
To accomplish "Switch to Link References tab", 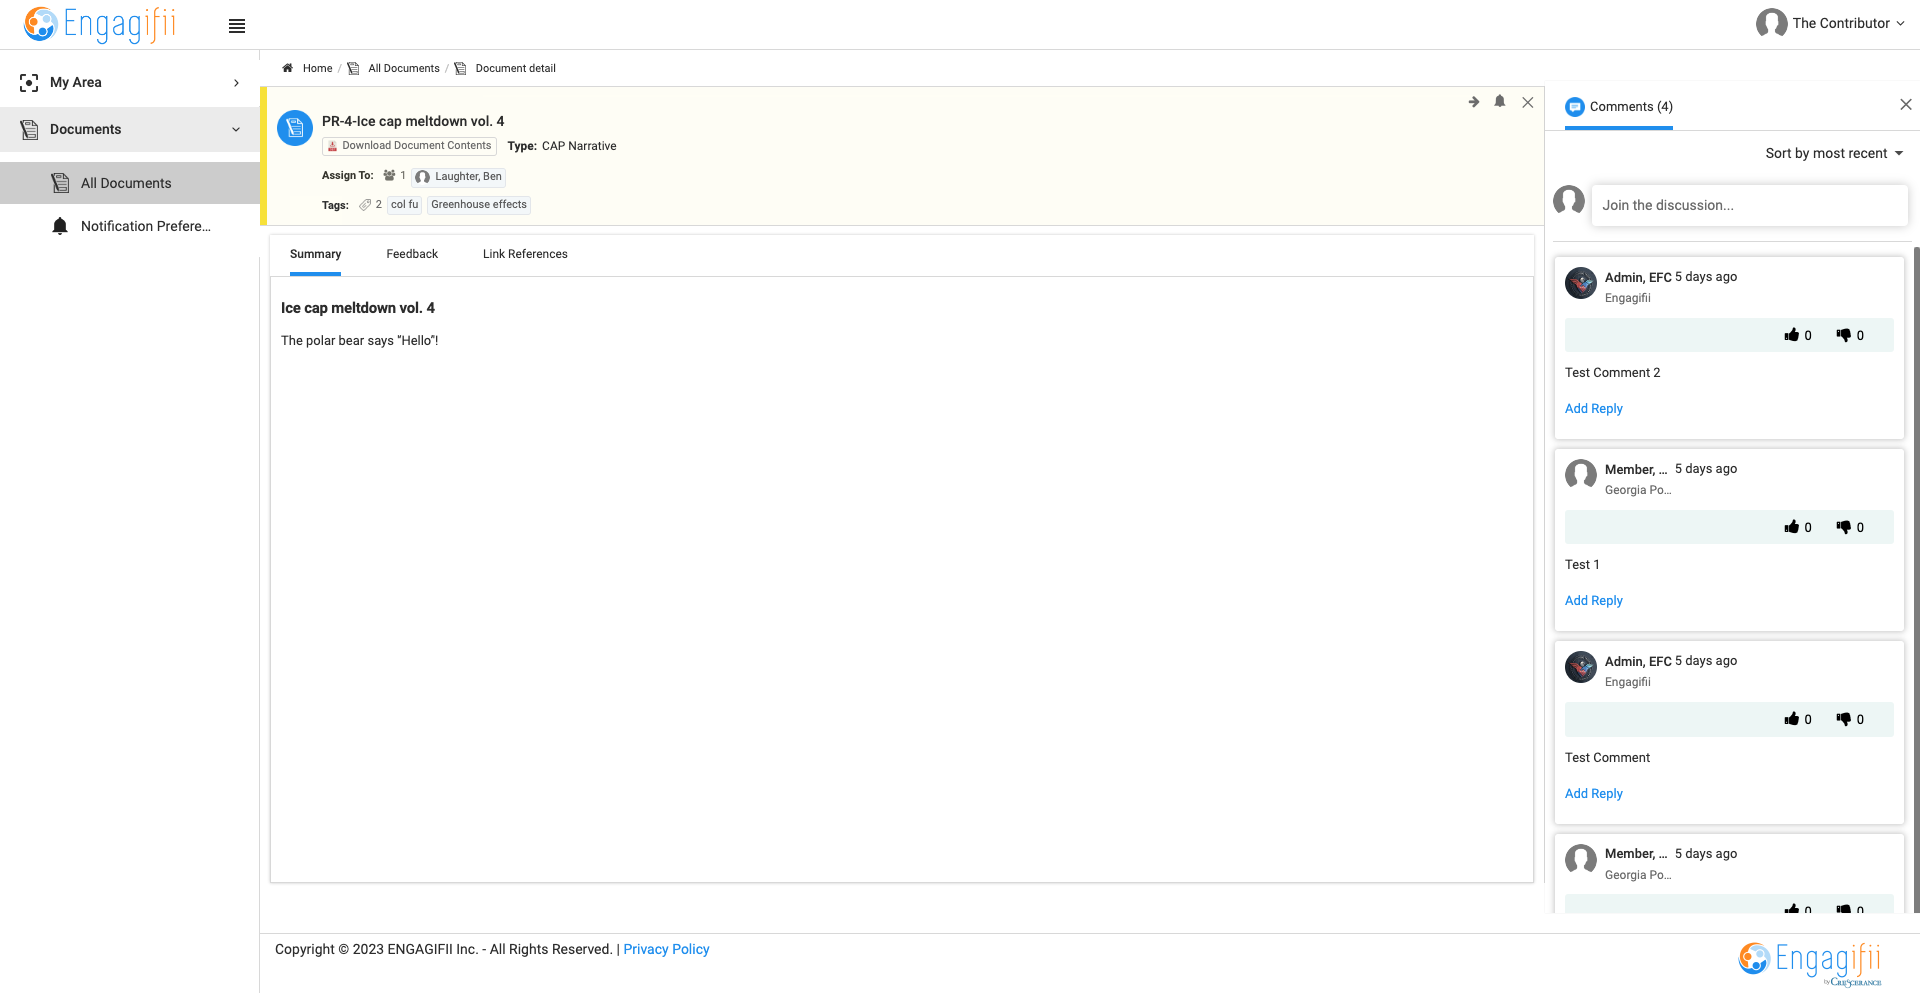I will (x=525, y=254).
